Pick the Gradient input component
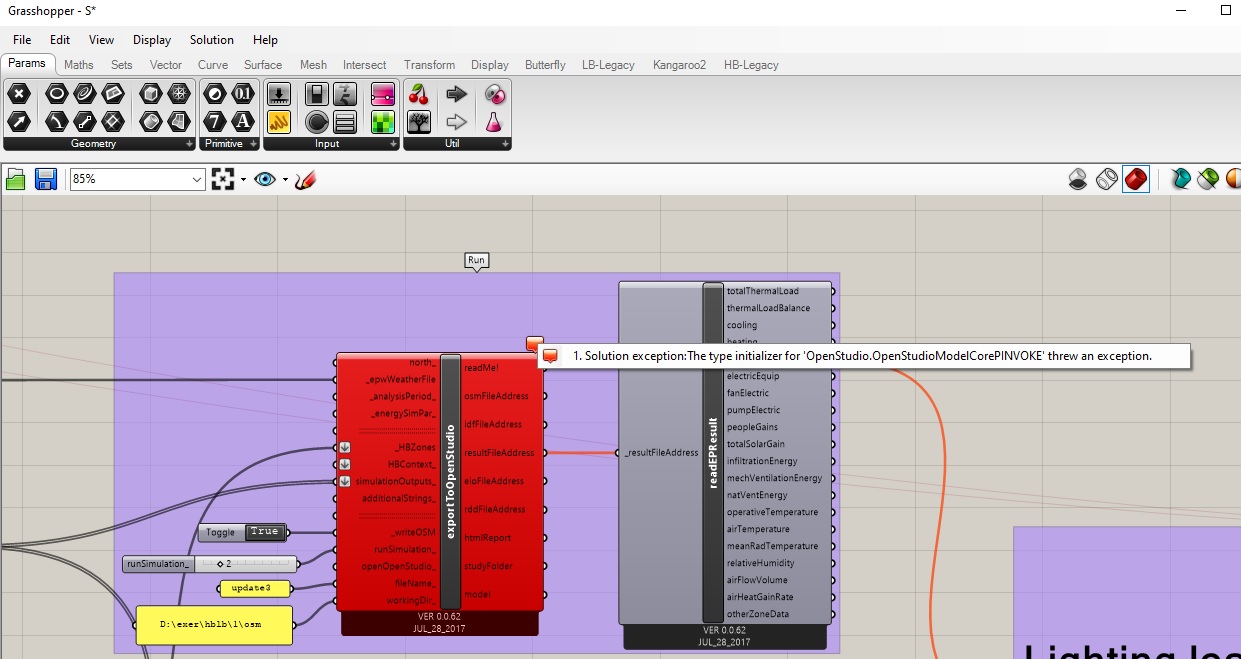This screenshot has height=659, width=1241. [x=383, y=95]
